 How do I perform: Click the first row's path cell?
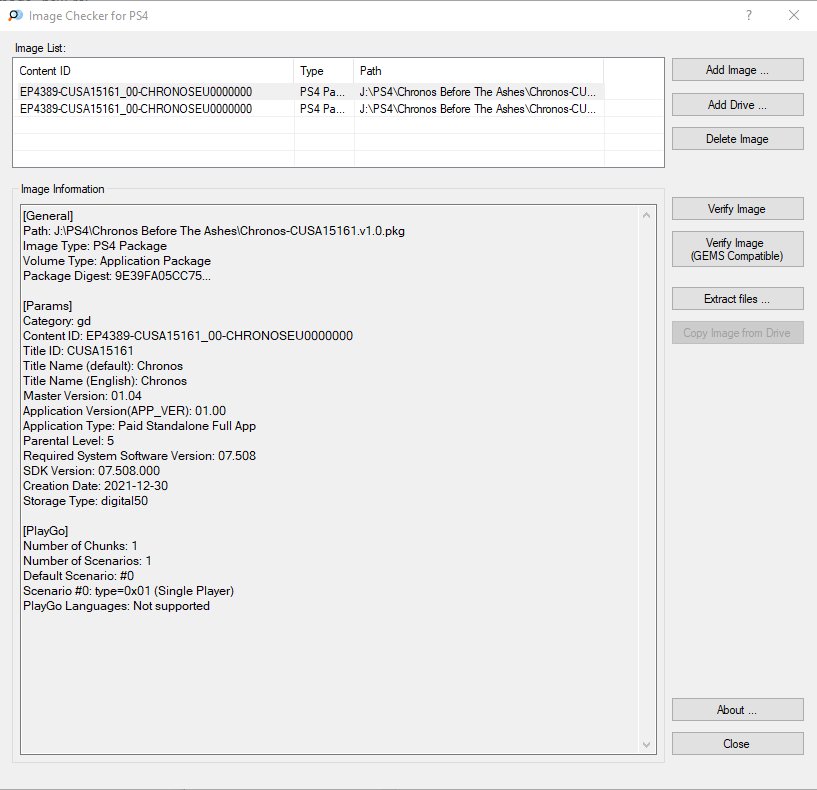click(477, 92)
